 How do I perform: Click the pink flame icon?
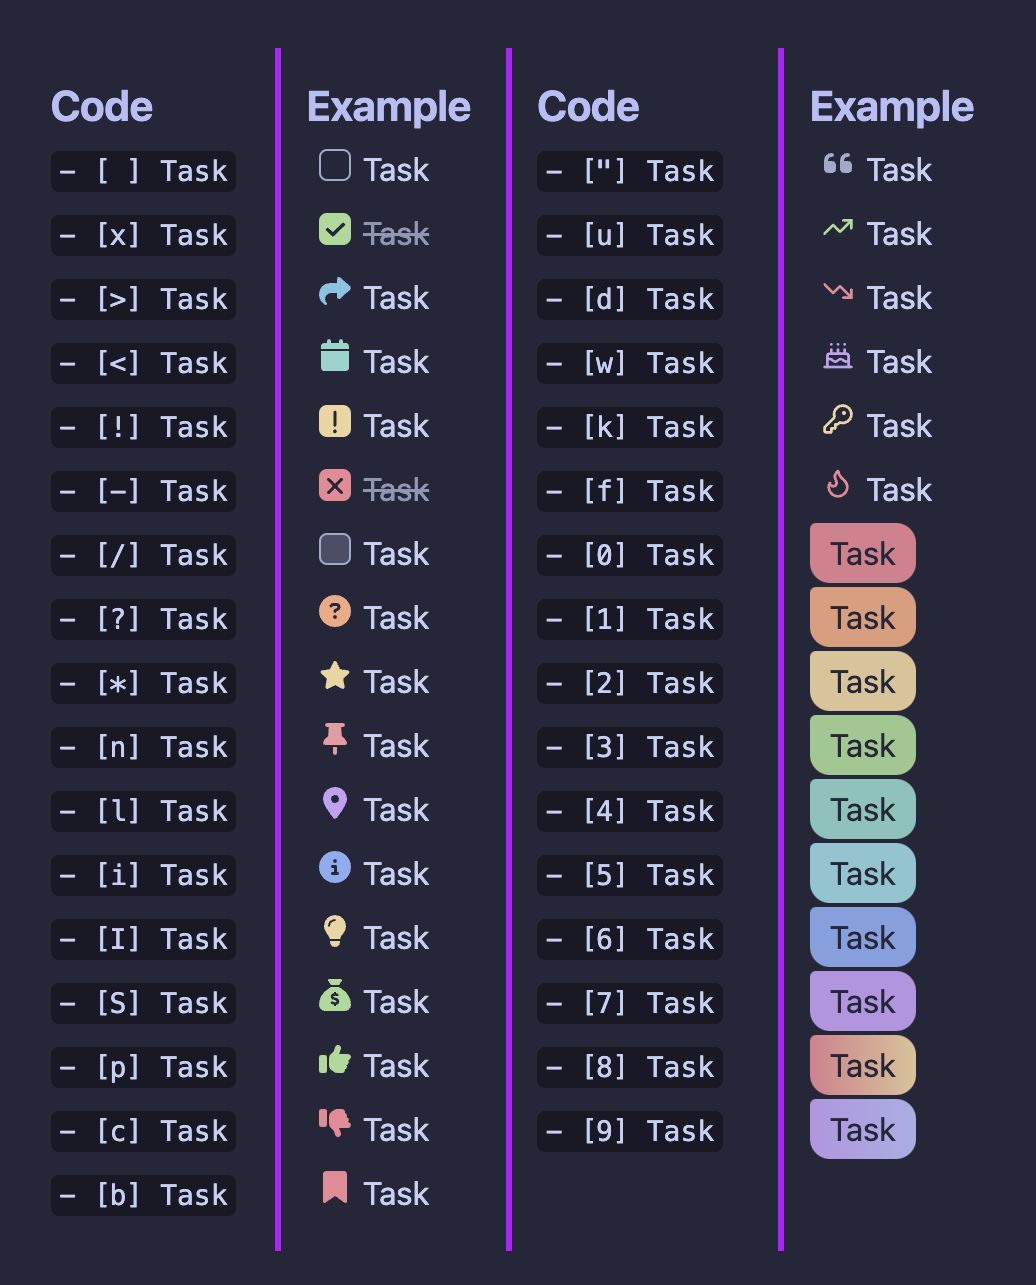pyautogui.click(x=838, y=485)
